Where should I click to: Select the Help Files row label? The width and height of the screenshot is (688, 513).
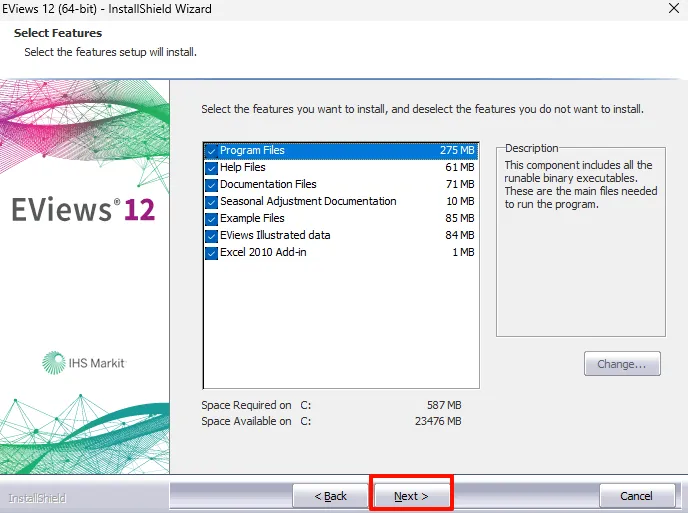click(x=243, y=167)
